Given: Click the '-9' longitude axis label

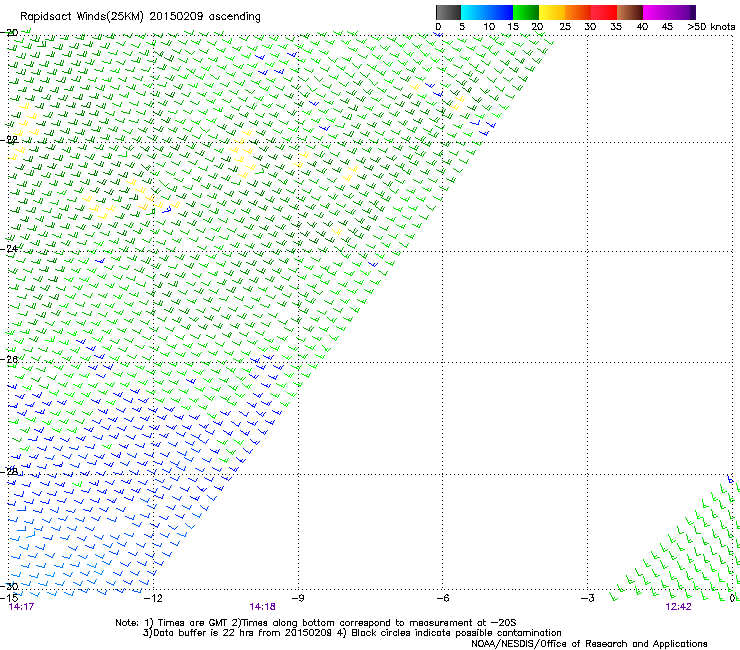Looking at the screenshot, I should point(298,598).
